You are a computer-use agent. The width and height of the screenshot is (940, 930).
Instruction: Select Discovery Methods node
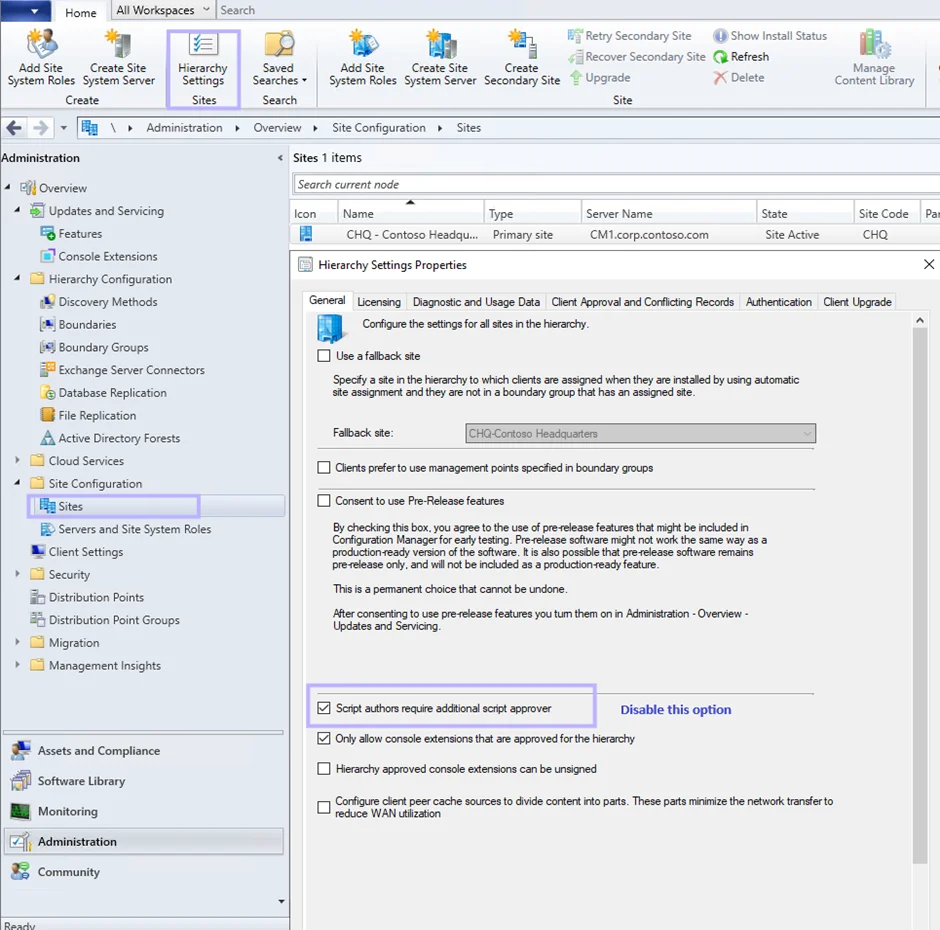pyautogui.click(x=98, y=302)
